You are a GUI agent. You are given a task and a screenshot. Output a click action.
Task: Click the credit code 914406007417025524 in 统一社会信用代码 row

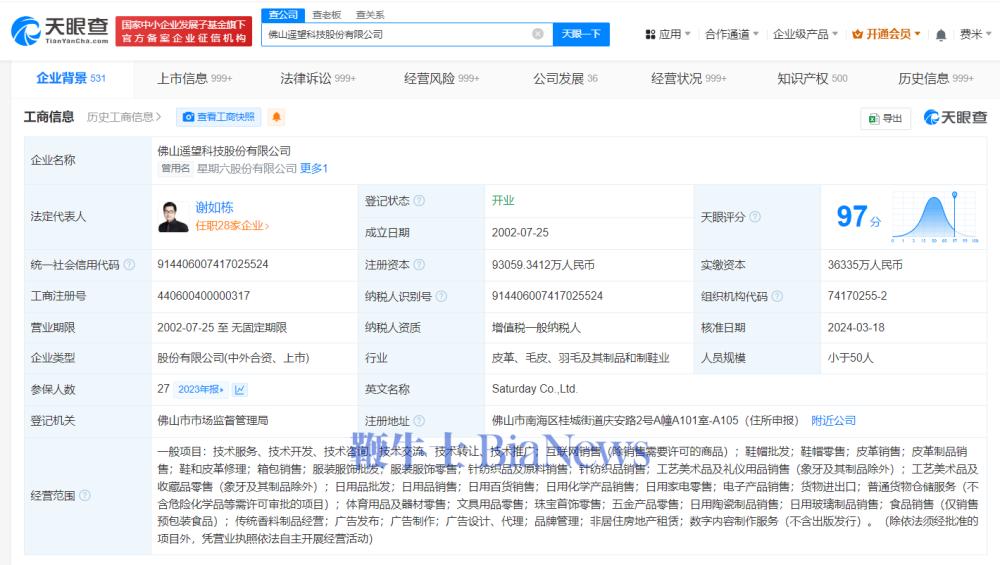[x=213, y=265]
